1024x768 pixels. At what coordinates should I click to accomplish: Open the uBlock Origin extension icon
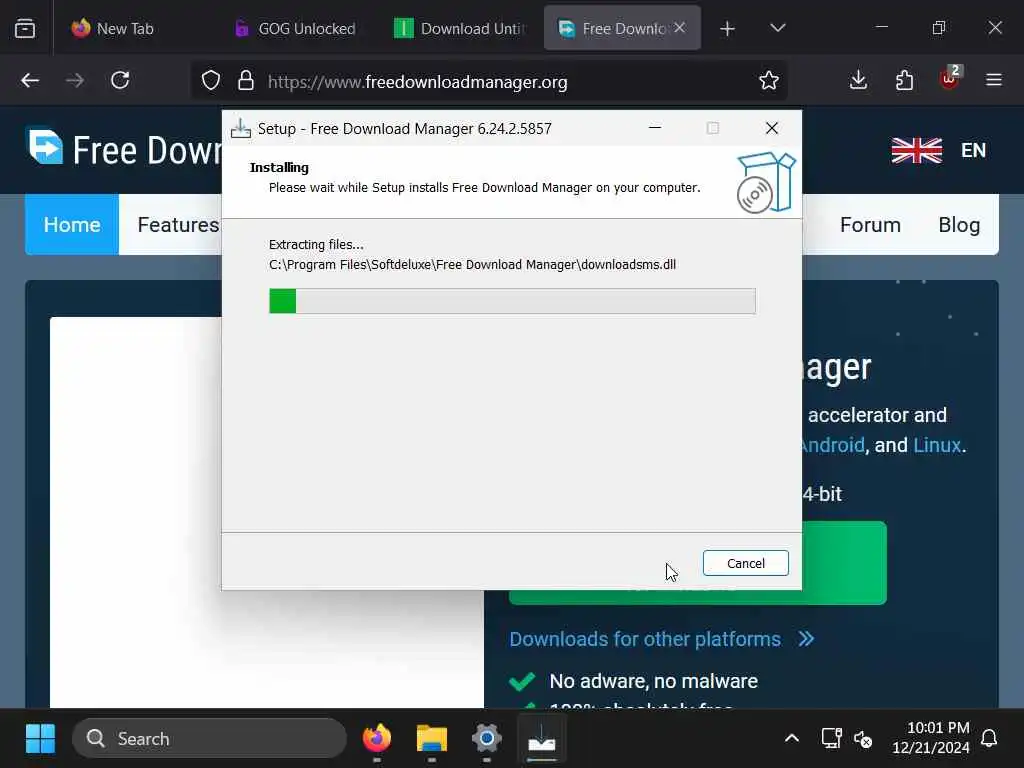(949, 79)
